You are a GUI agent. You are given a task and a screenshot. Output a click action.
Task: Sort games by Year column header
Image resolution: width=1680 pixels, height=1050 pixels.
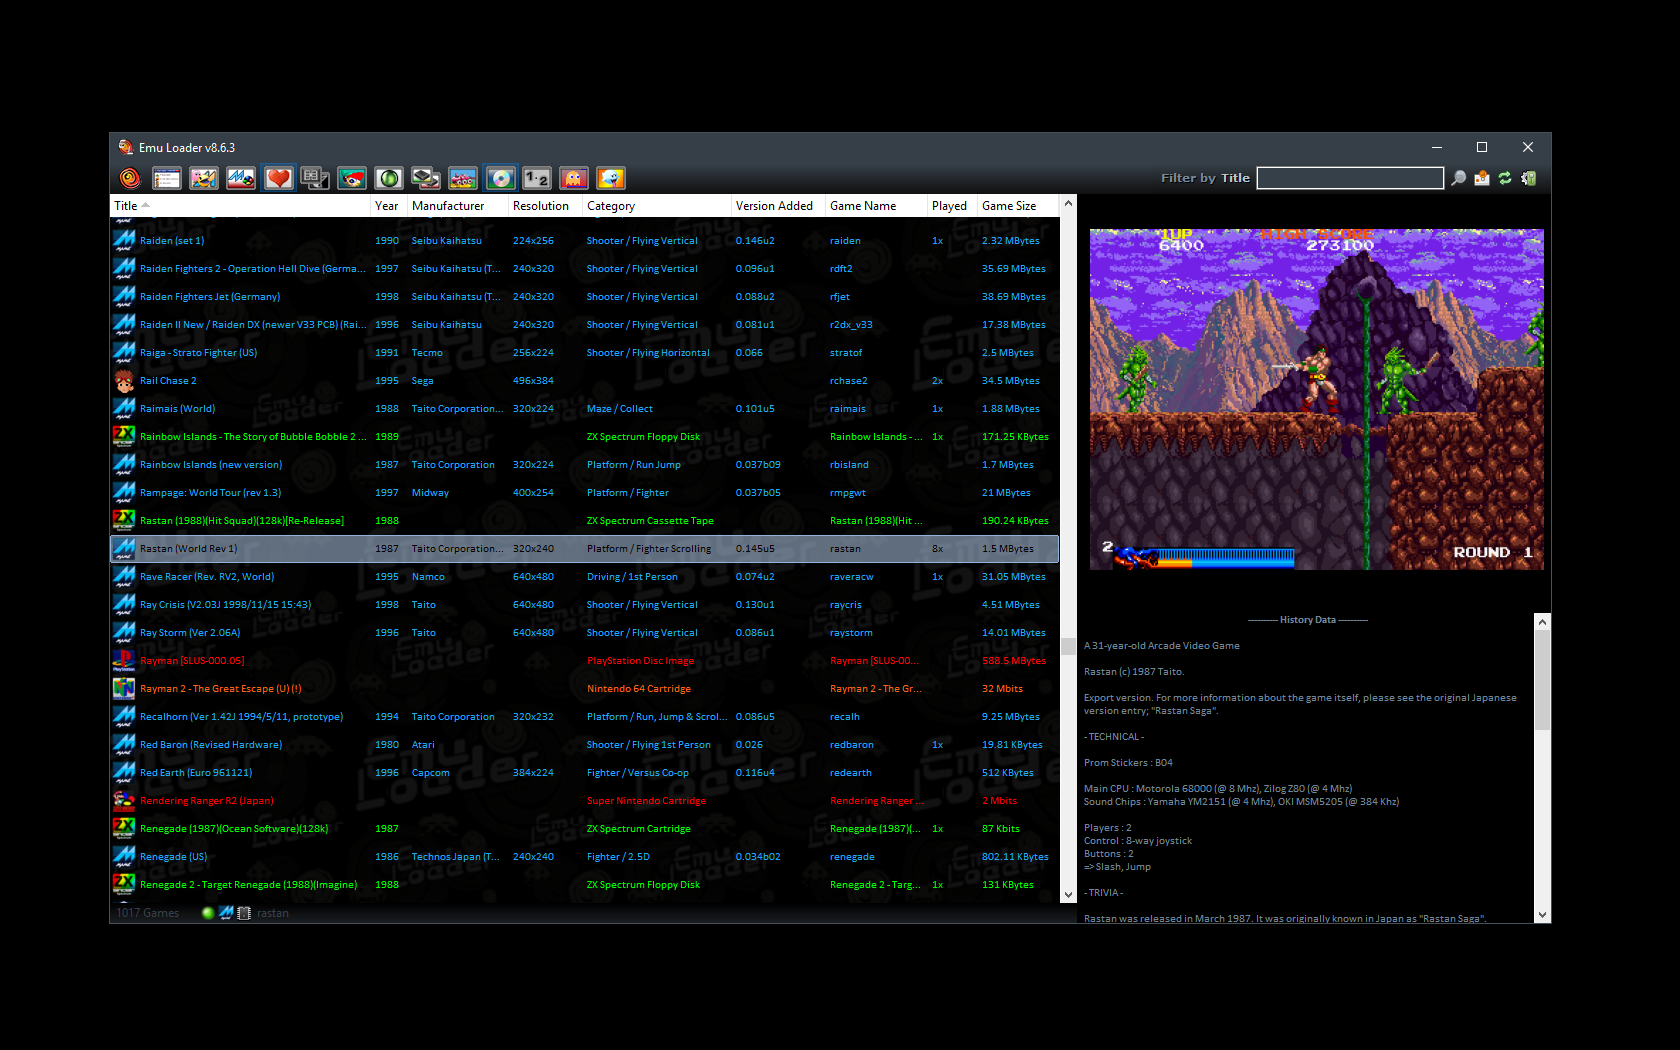pos(386,206)
